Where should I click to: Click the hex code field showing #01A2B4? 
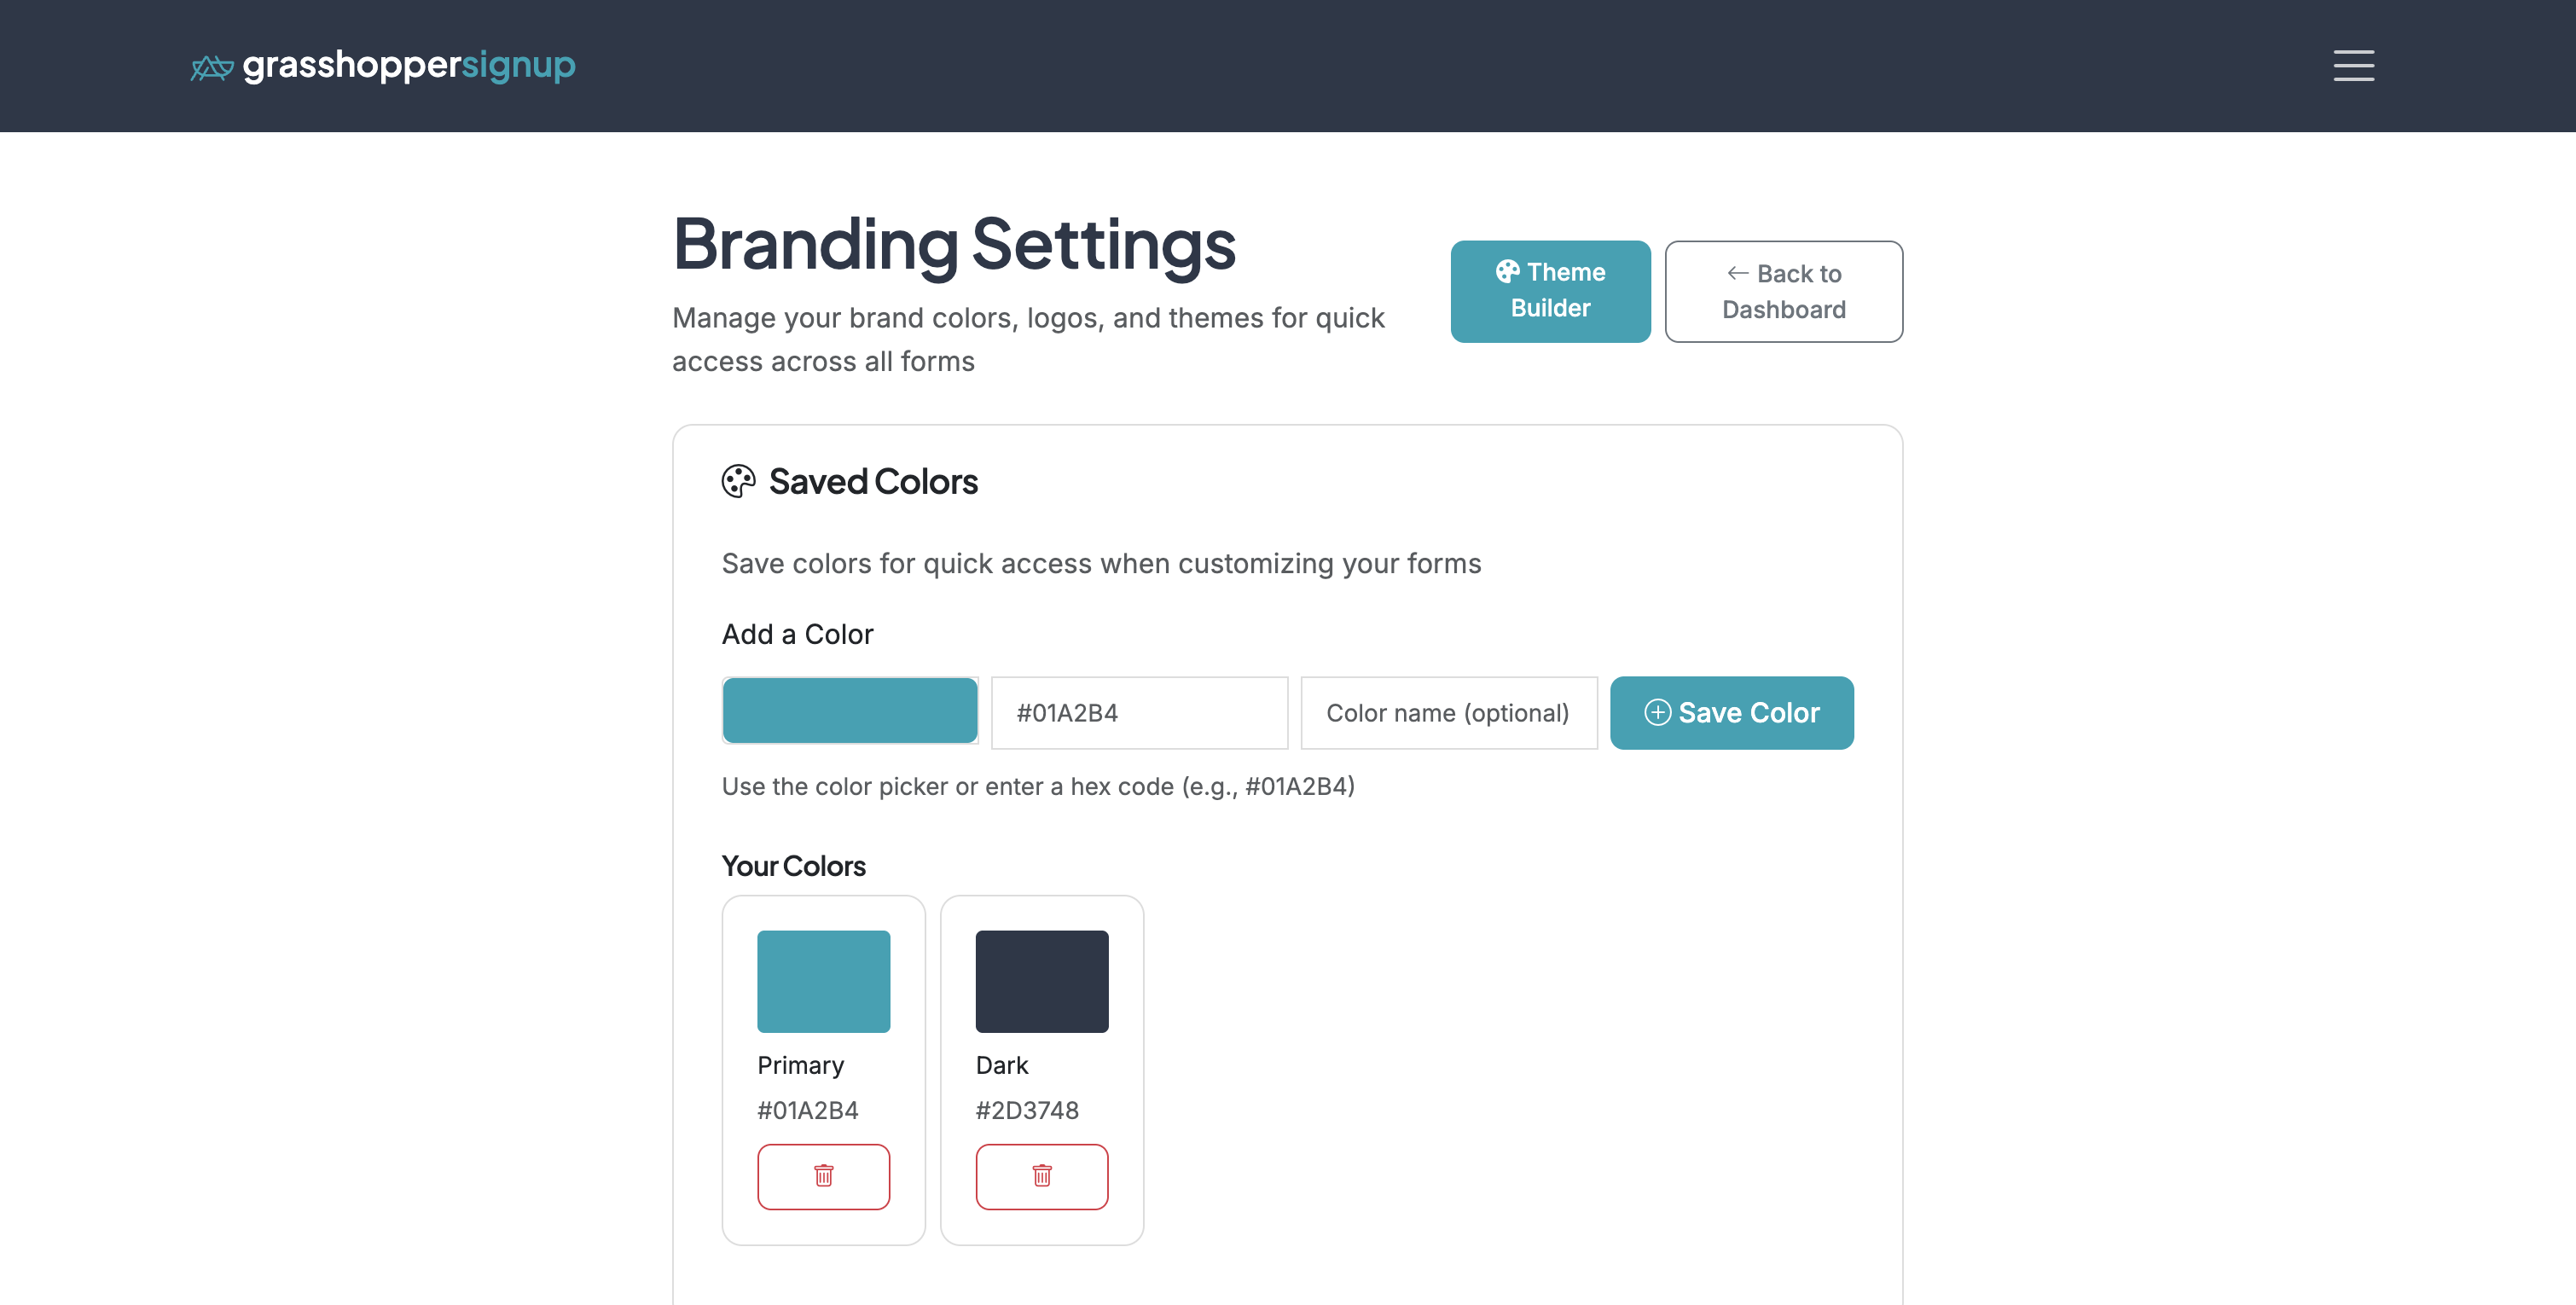click(1139, 712)
